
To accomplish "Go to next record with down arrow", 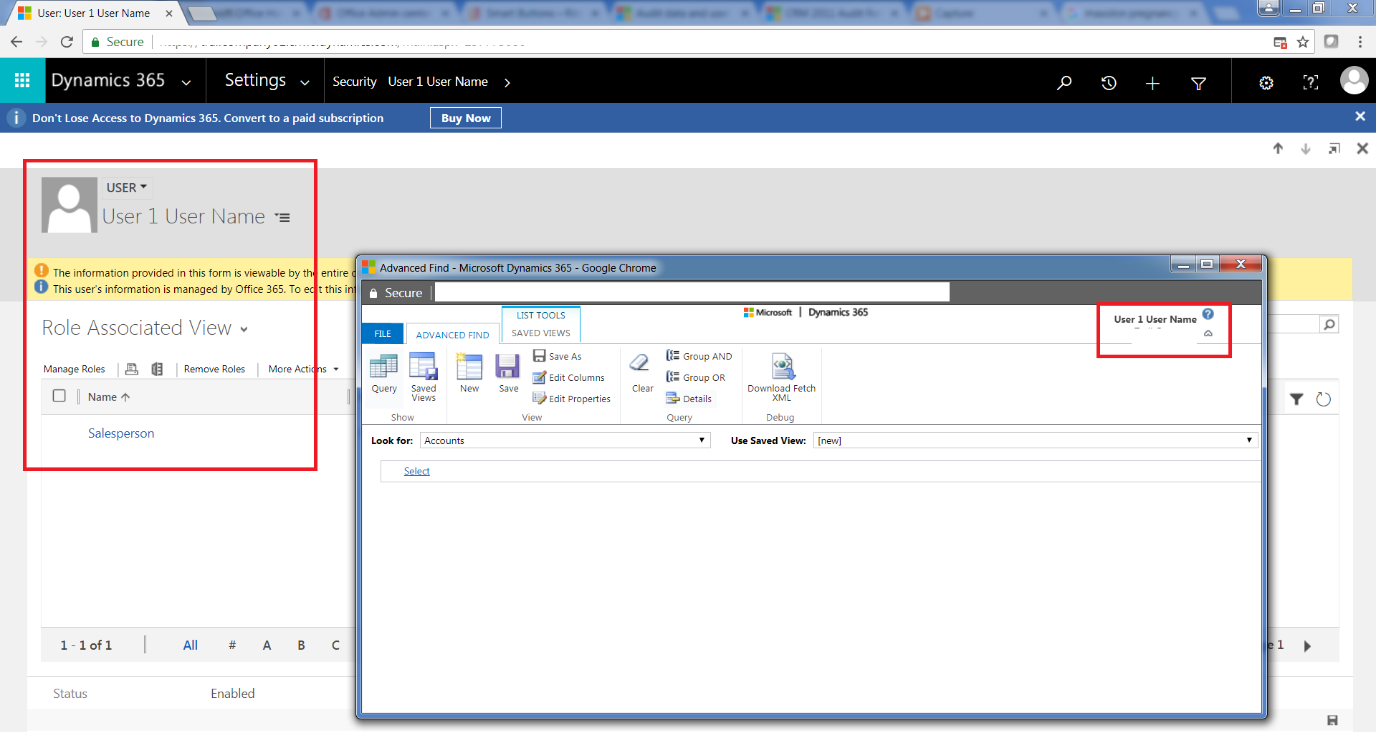I will [1305, 148].
